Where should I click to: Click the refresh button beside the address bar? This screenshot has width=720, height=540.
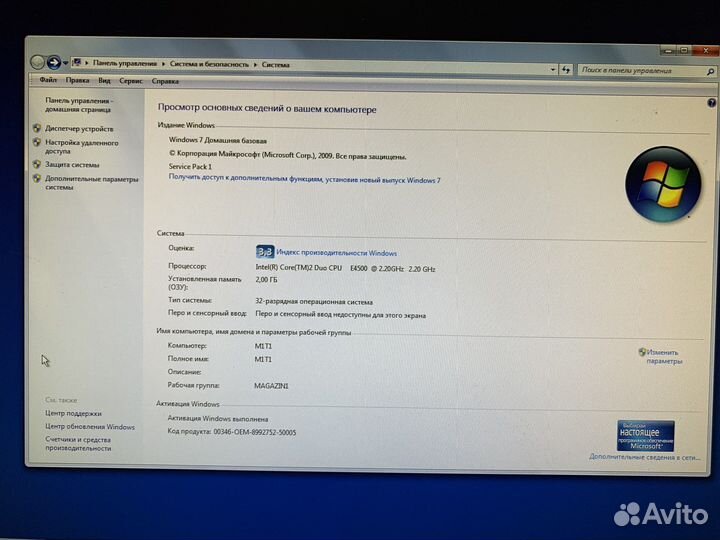[x=566, y=70]
